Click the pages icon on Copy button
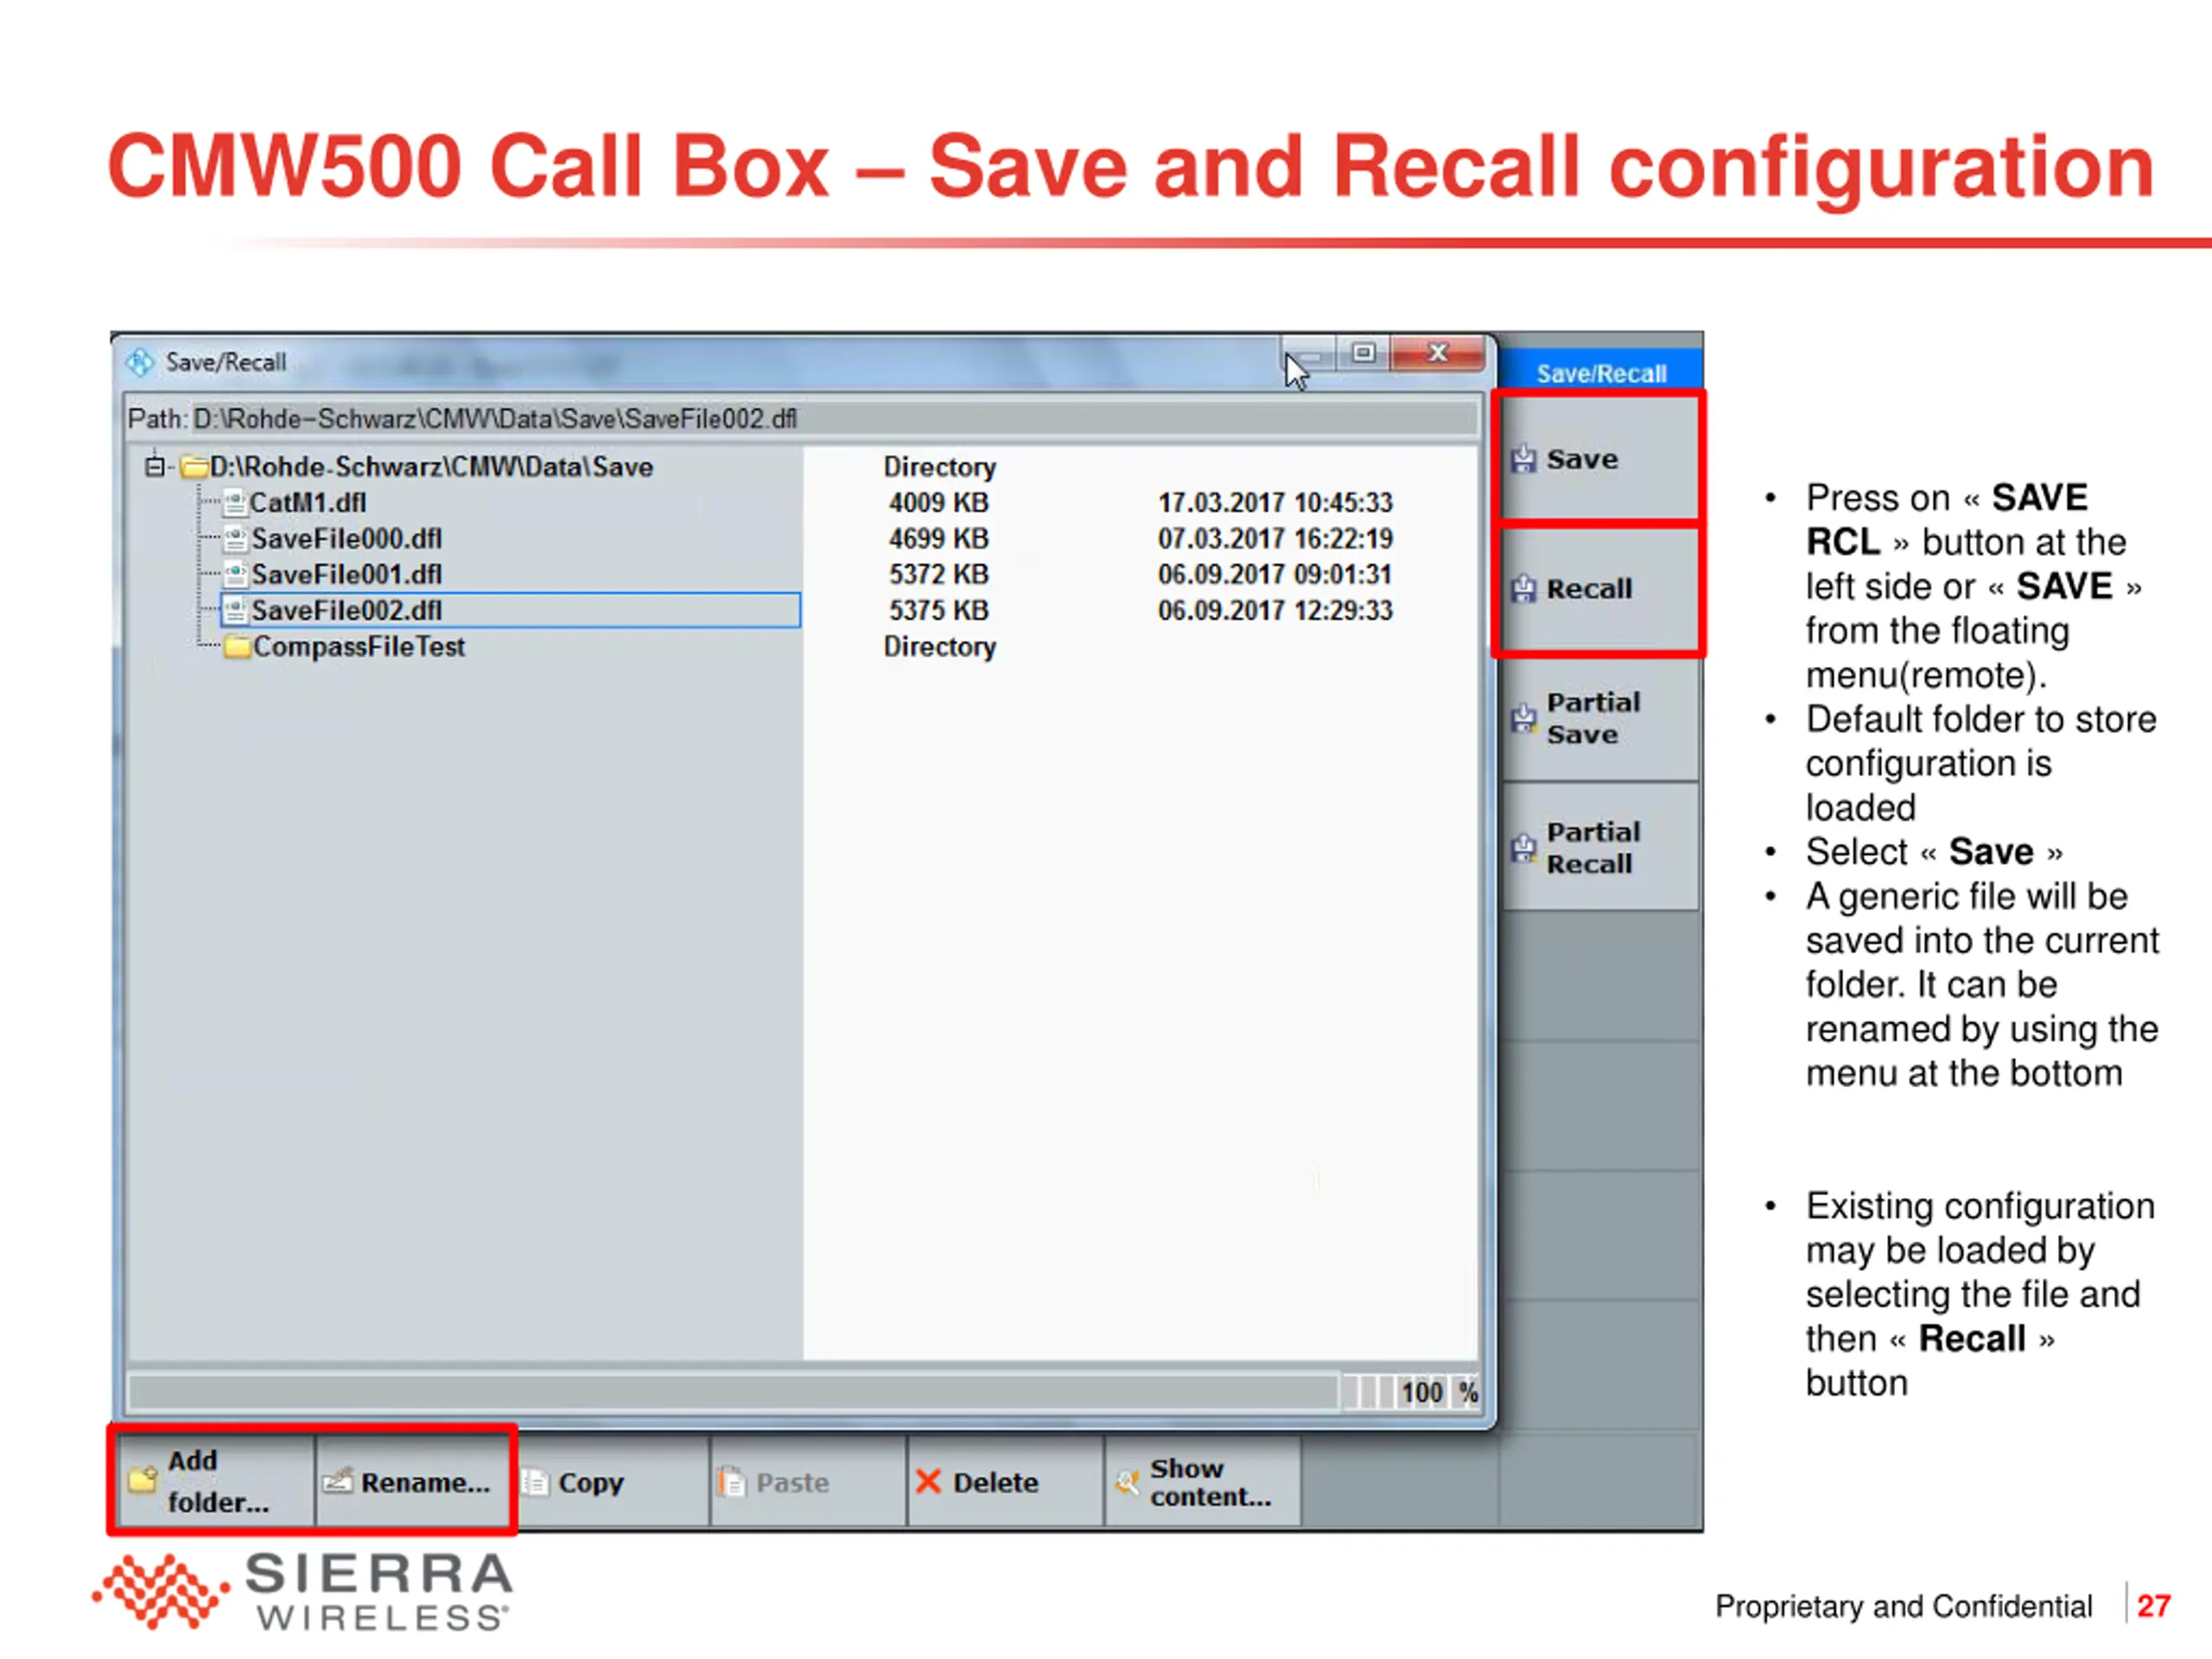This screenshot has height=1659, width=2212. [x=536, y=1481]
